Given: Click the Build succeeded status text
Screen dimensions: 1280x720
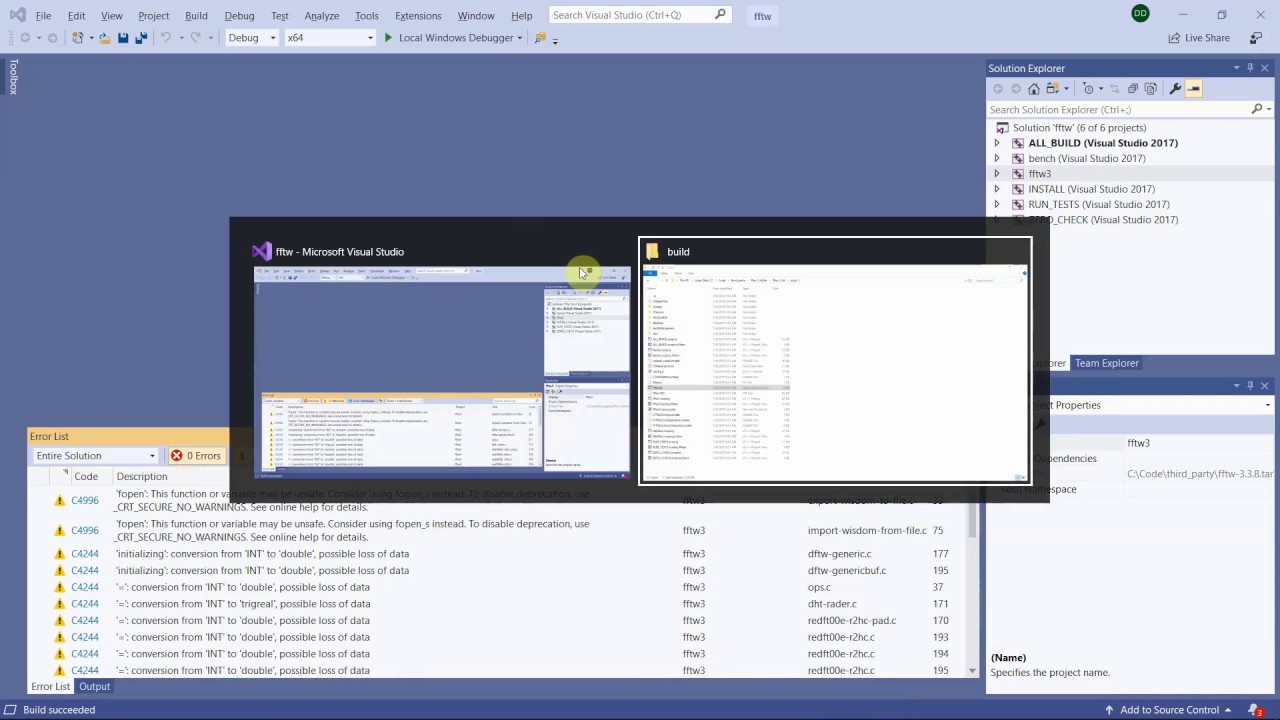Looking at the screenshot, I should [x=59, y=710].
